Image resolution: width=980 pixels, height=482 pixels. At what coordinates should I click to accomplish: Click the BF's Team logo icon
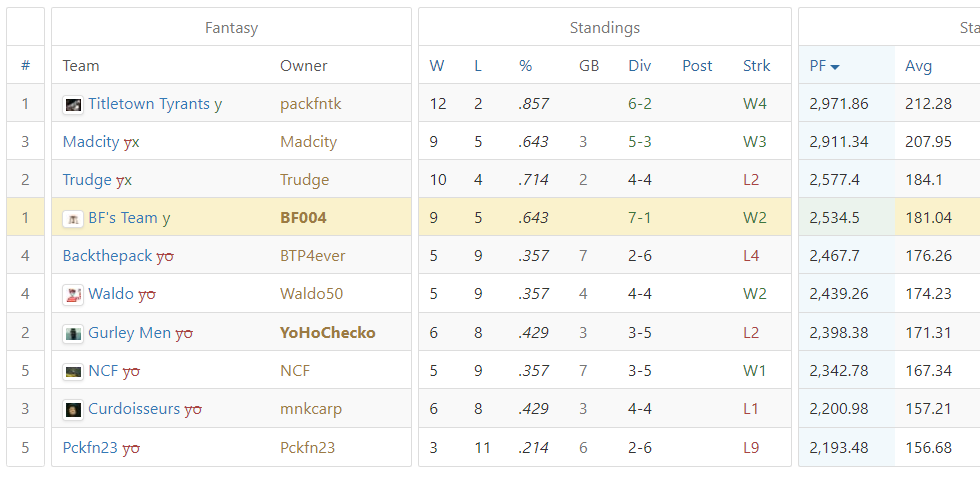point(73,219)
